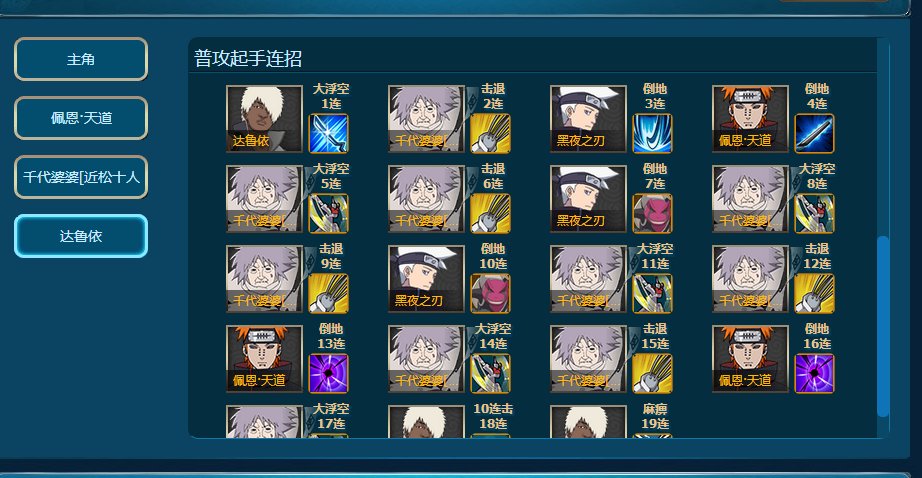Image resolution: width=922 pixels, height=478 pixels.
Task: Select the 4连 dark blade skill icon
Action: (x=814, y=133)
